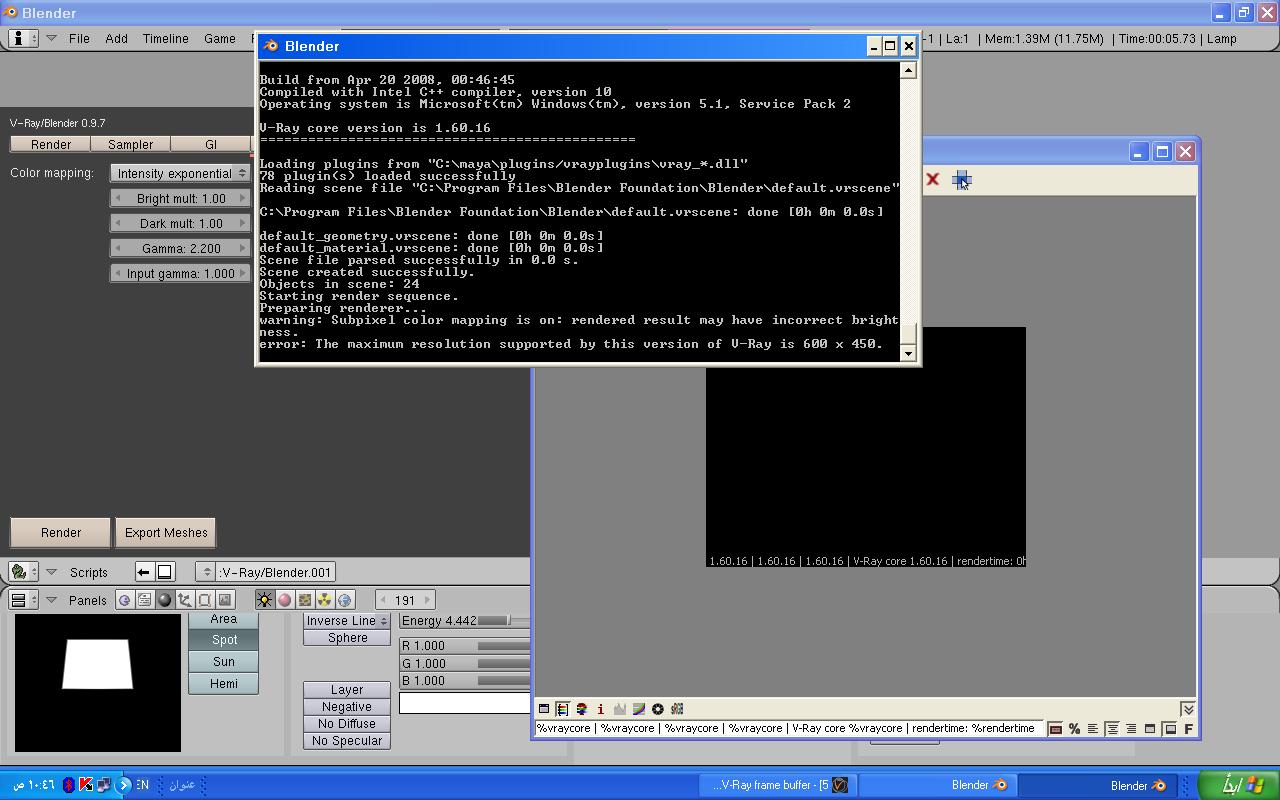Click the large Render button
This screenshot has height=800, width=1280.
click(x=61, y=533)
